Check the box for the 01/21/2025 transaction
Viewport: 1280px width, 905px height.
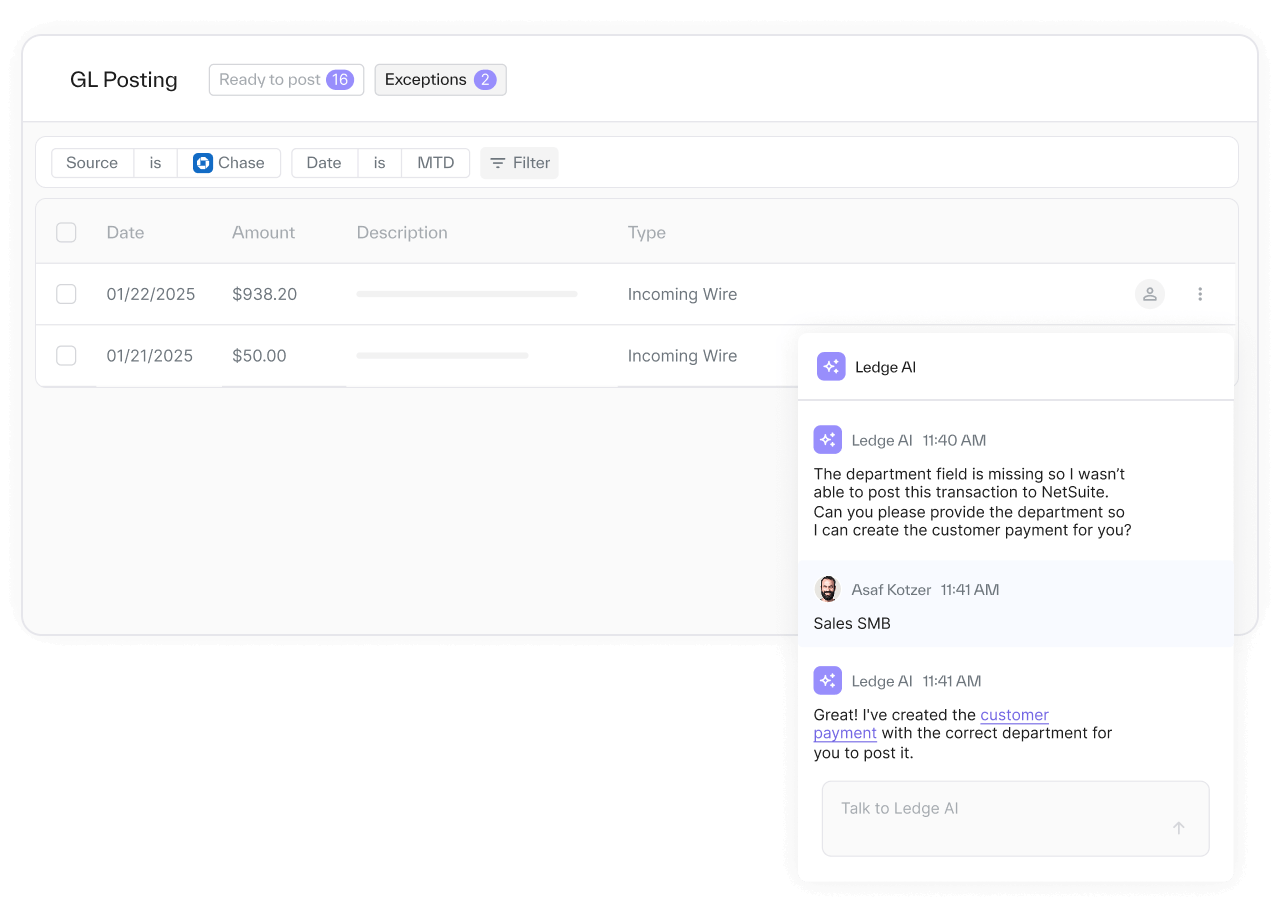pos(66,356)
